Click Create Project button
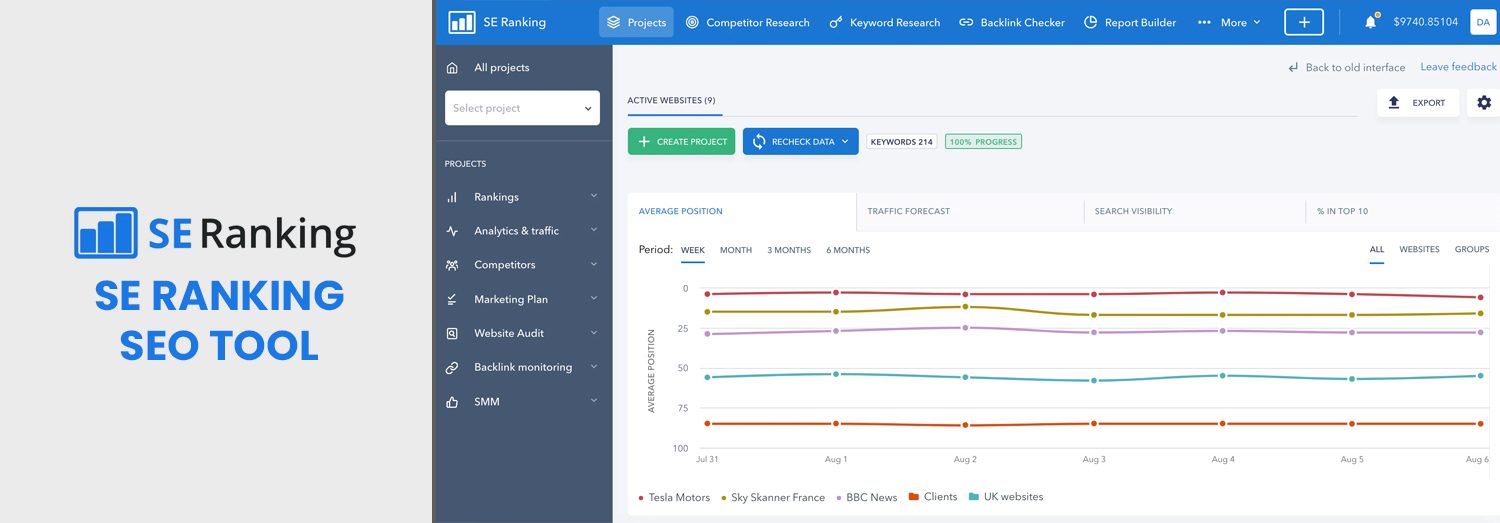Viewport: 1500px width, 523px height. click(x=681, y=142)
